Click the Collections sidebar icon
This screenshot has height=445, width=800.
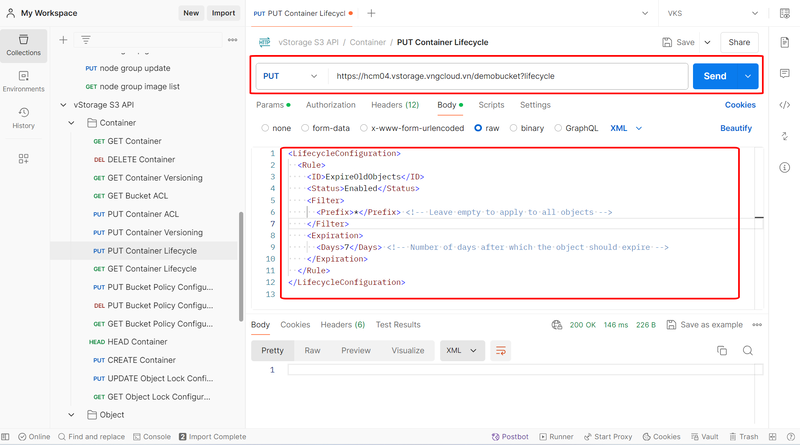click(x=24, y=43)
